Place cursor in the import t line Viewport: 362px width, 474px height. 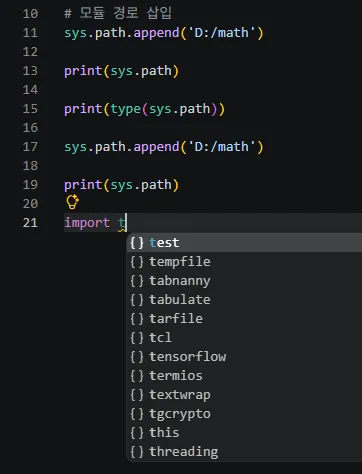95,223
